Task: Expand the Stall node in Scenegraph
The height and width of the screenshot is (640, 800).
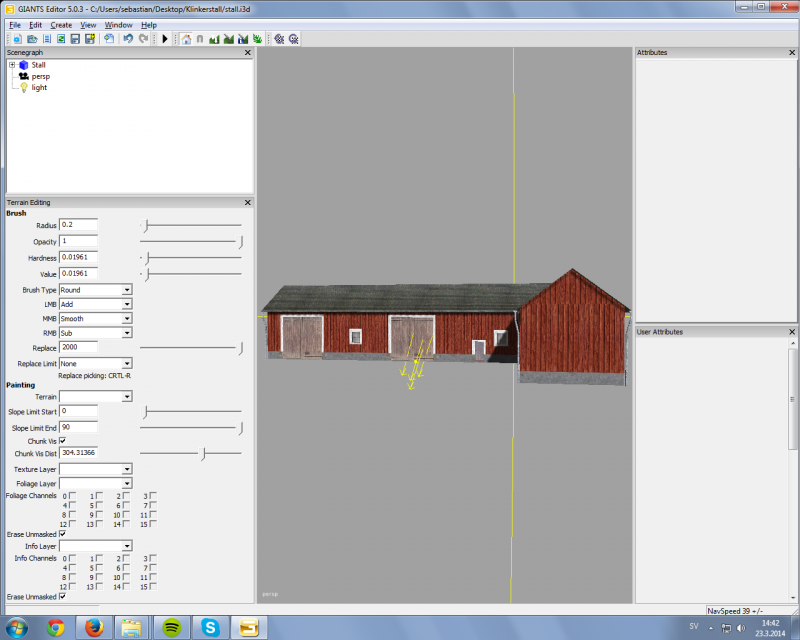Action: pyautogui.click(x=12, y=65)
